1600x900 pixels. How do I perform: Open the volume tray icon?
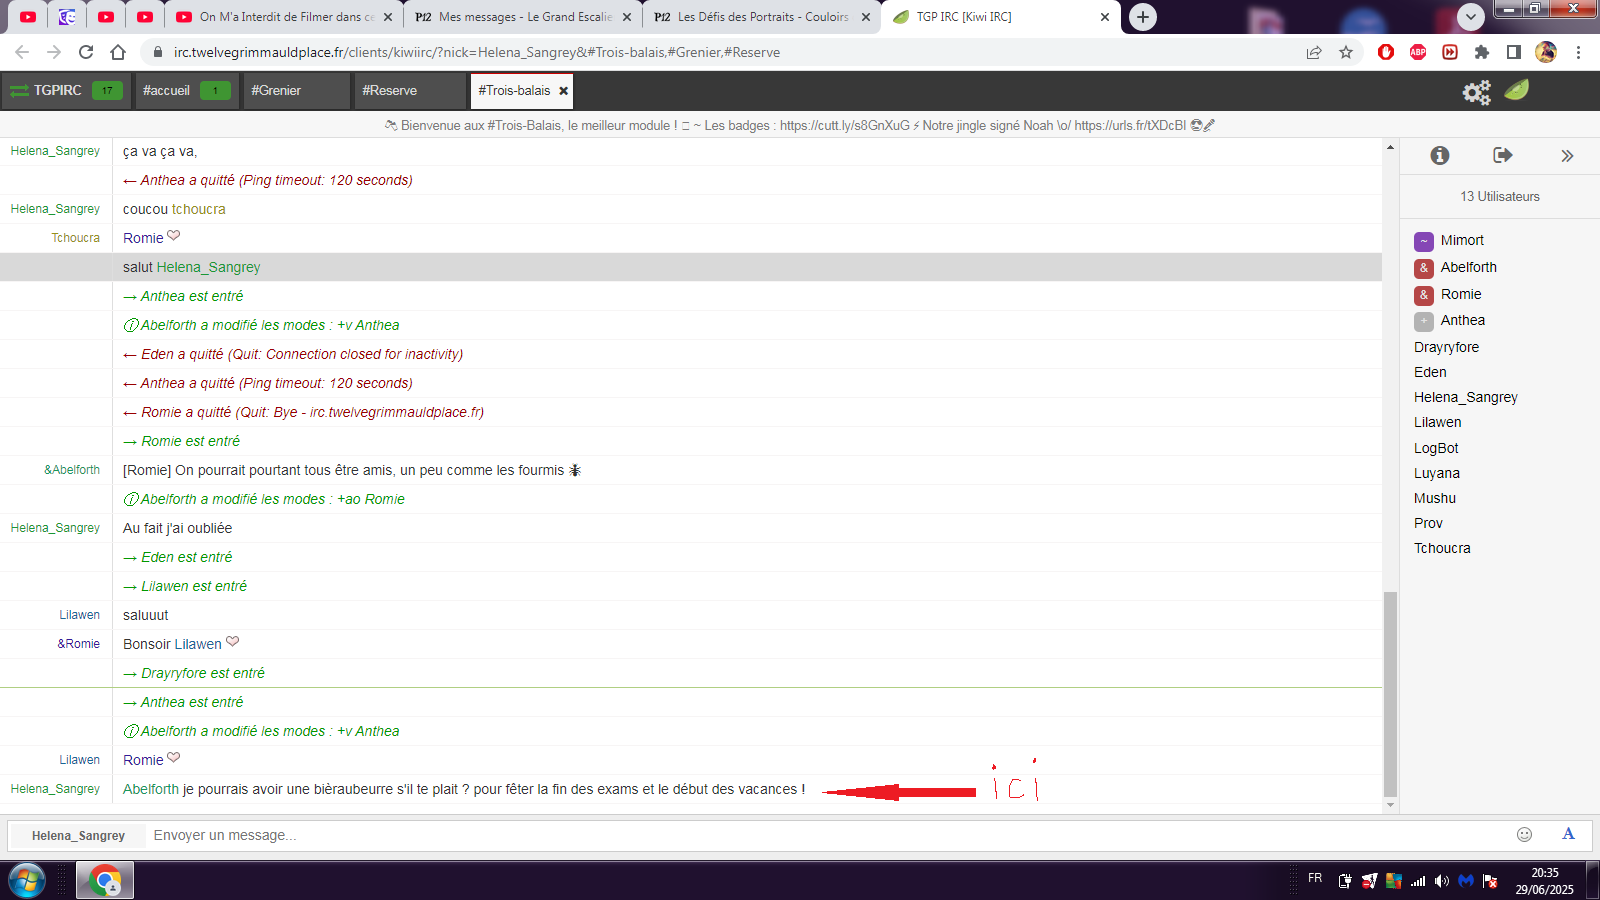coord(1441,881)
